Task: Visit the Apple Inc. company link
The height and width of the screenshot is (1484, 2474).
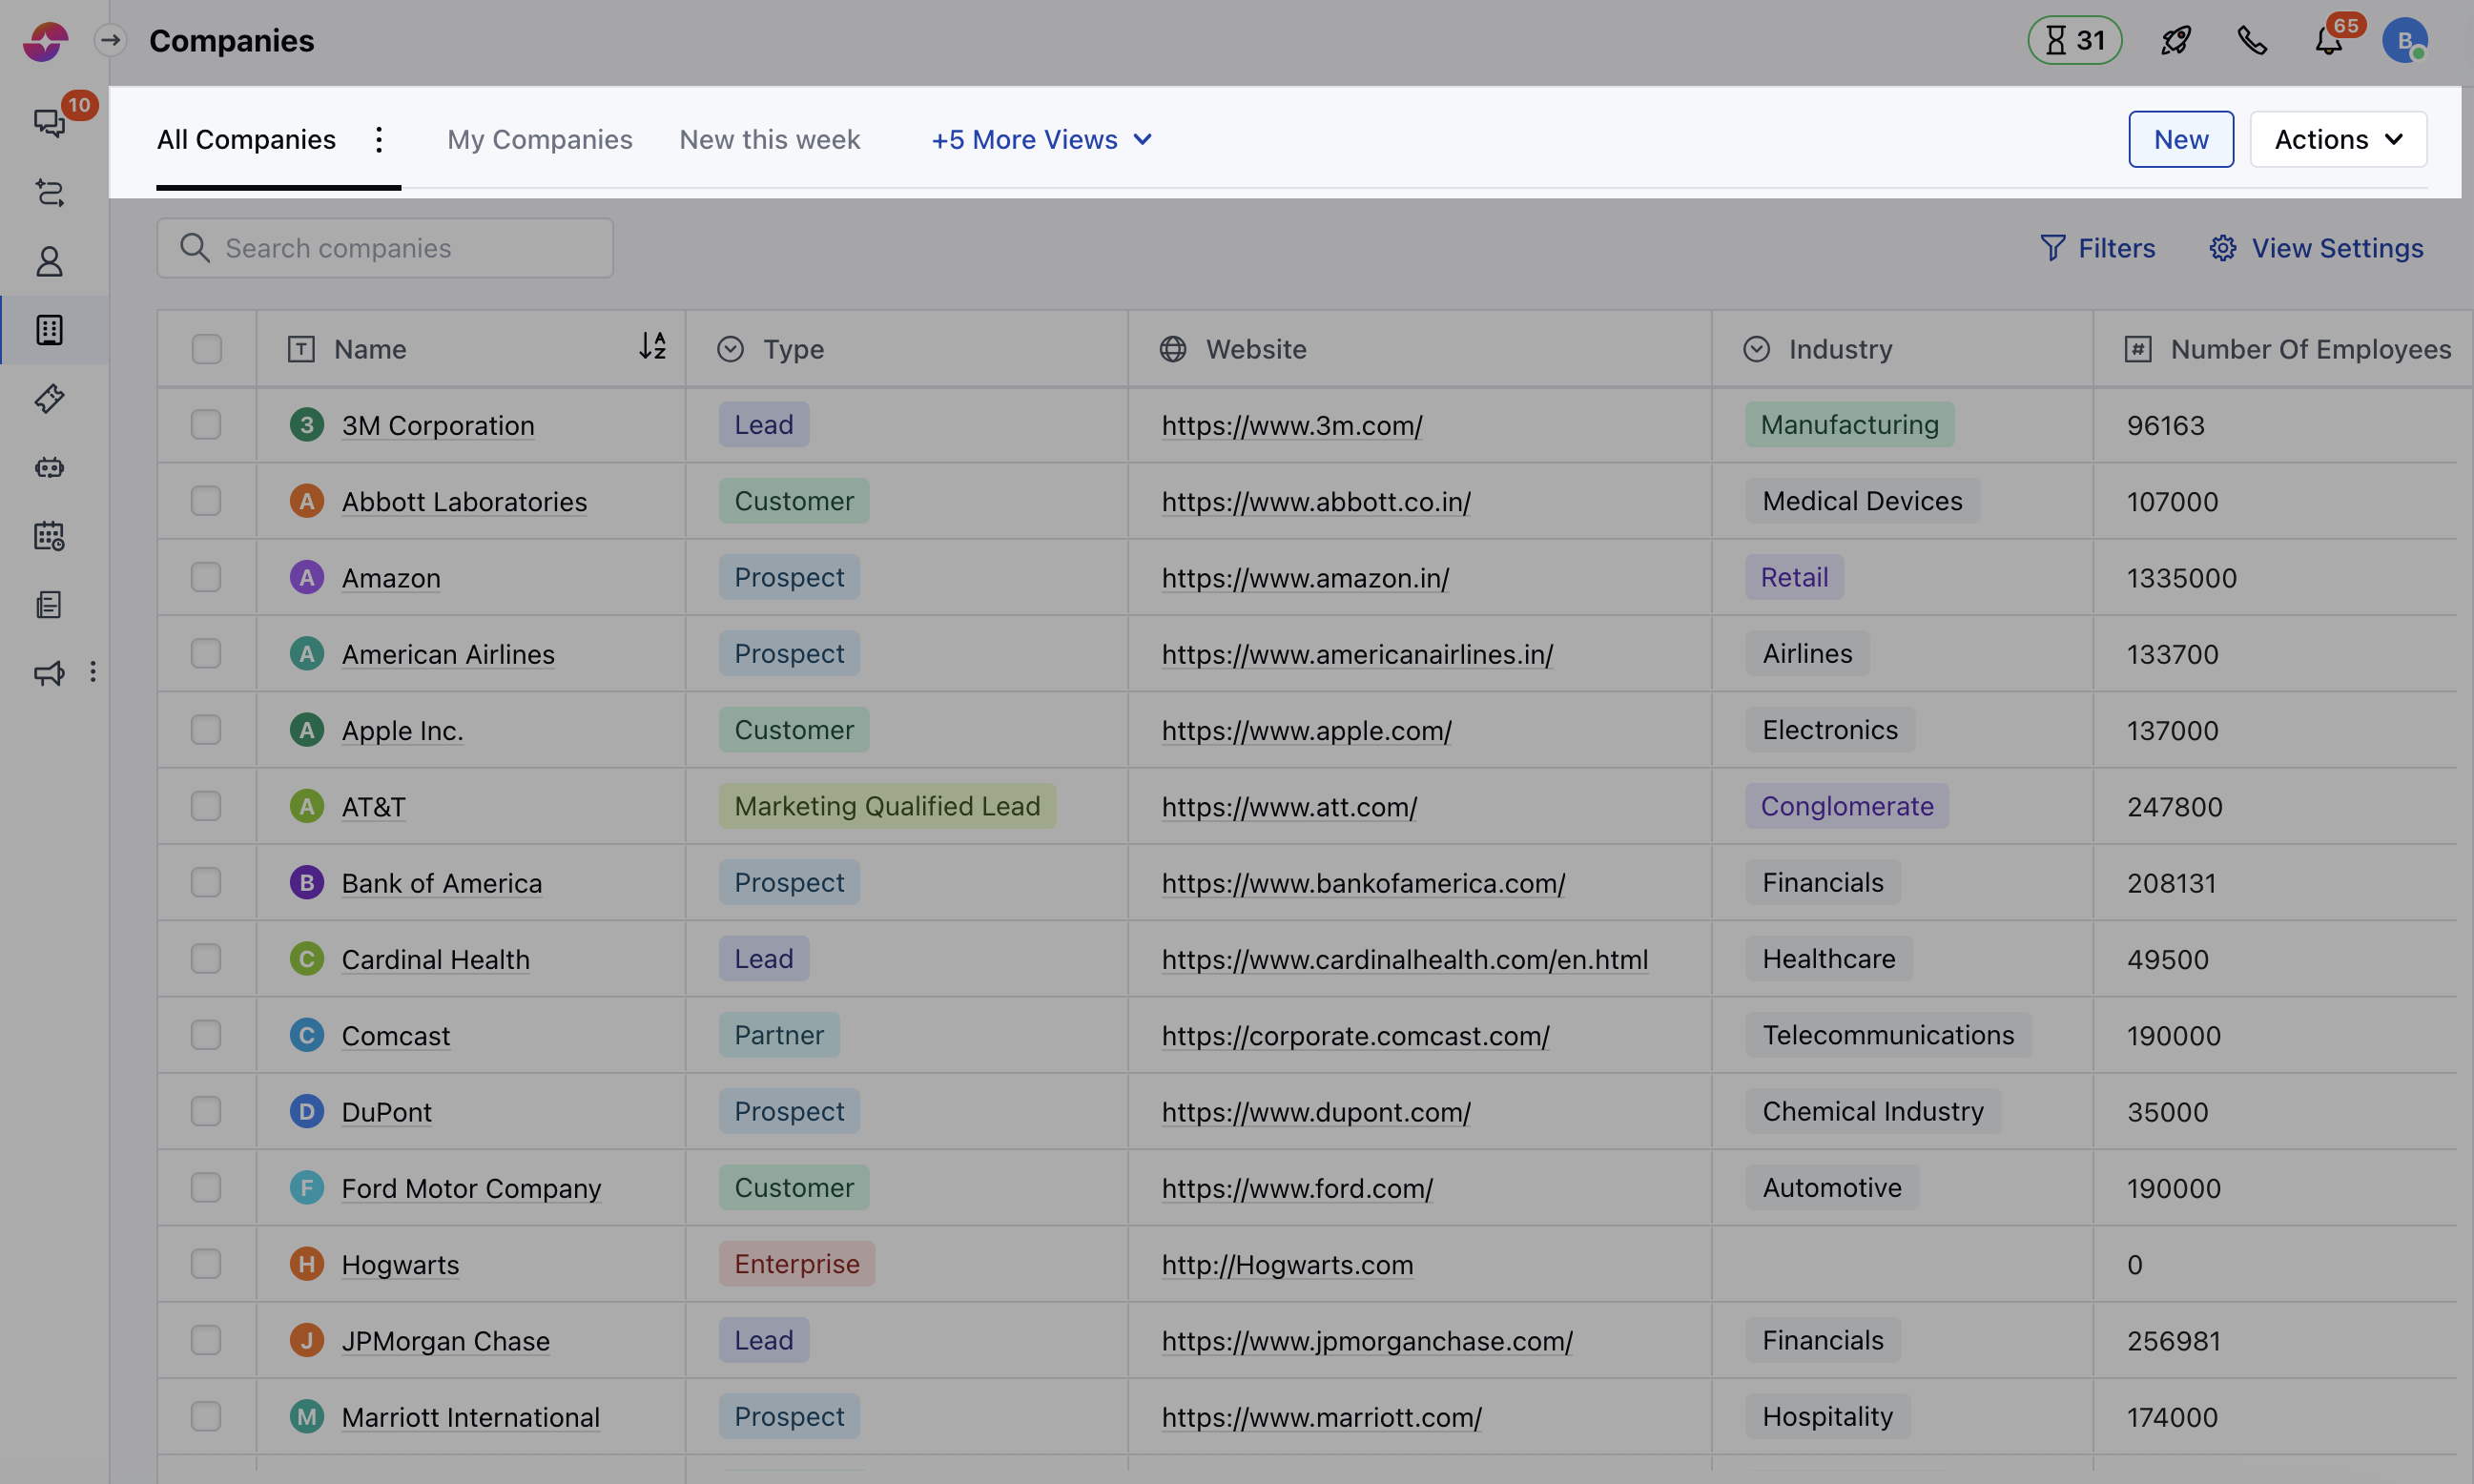Action: coord(402,729)
